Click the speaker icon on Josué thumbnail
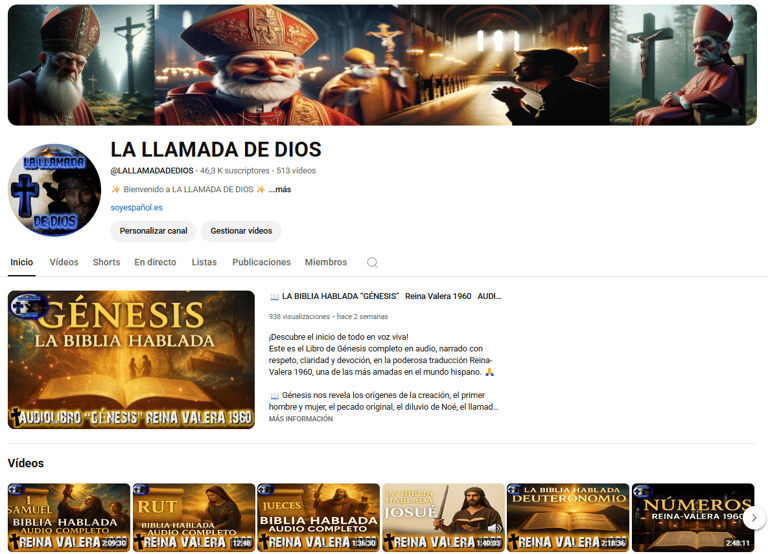The height and width of the screenshot is (554, 768). tap(495, 528)
